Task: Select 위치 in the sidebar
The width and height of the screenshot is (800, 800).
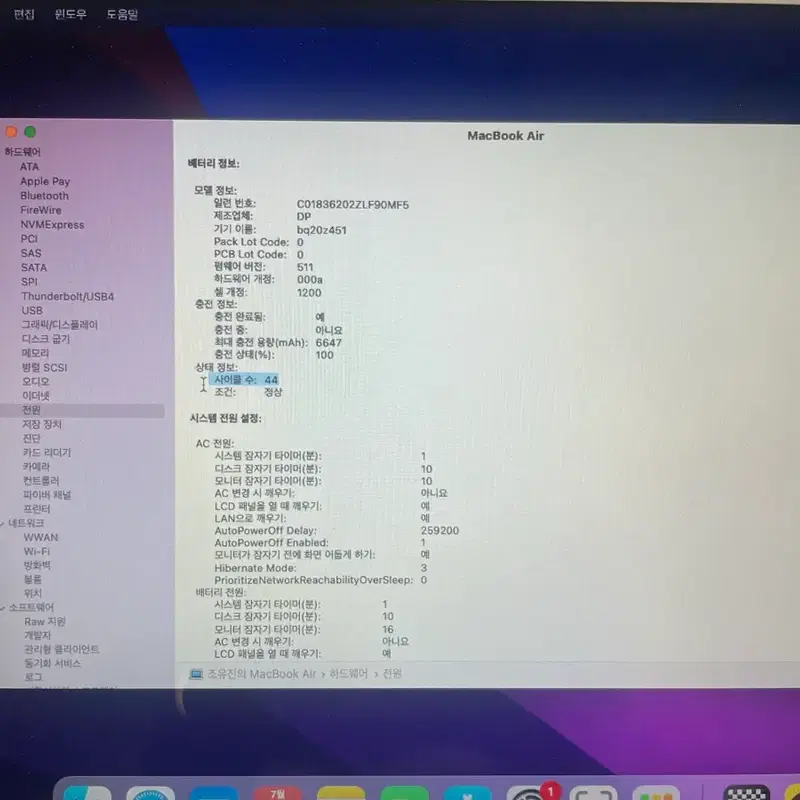Action: [x=33, y=593]
